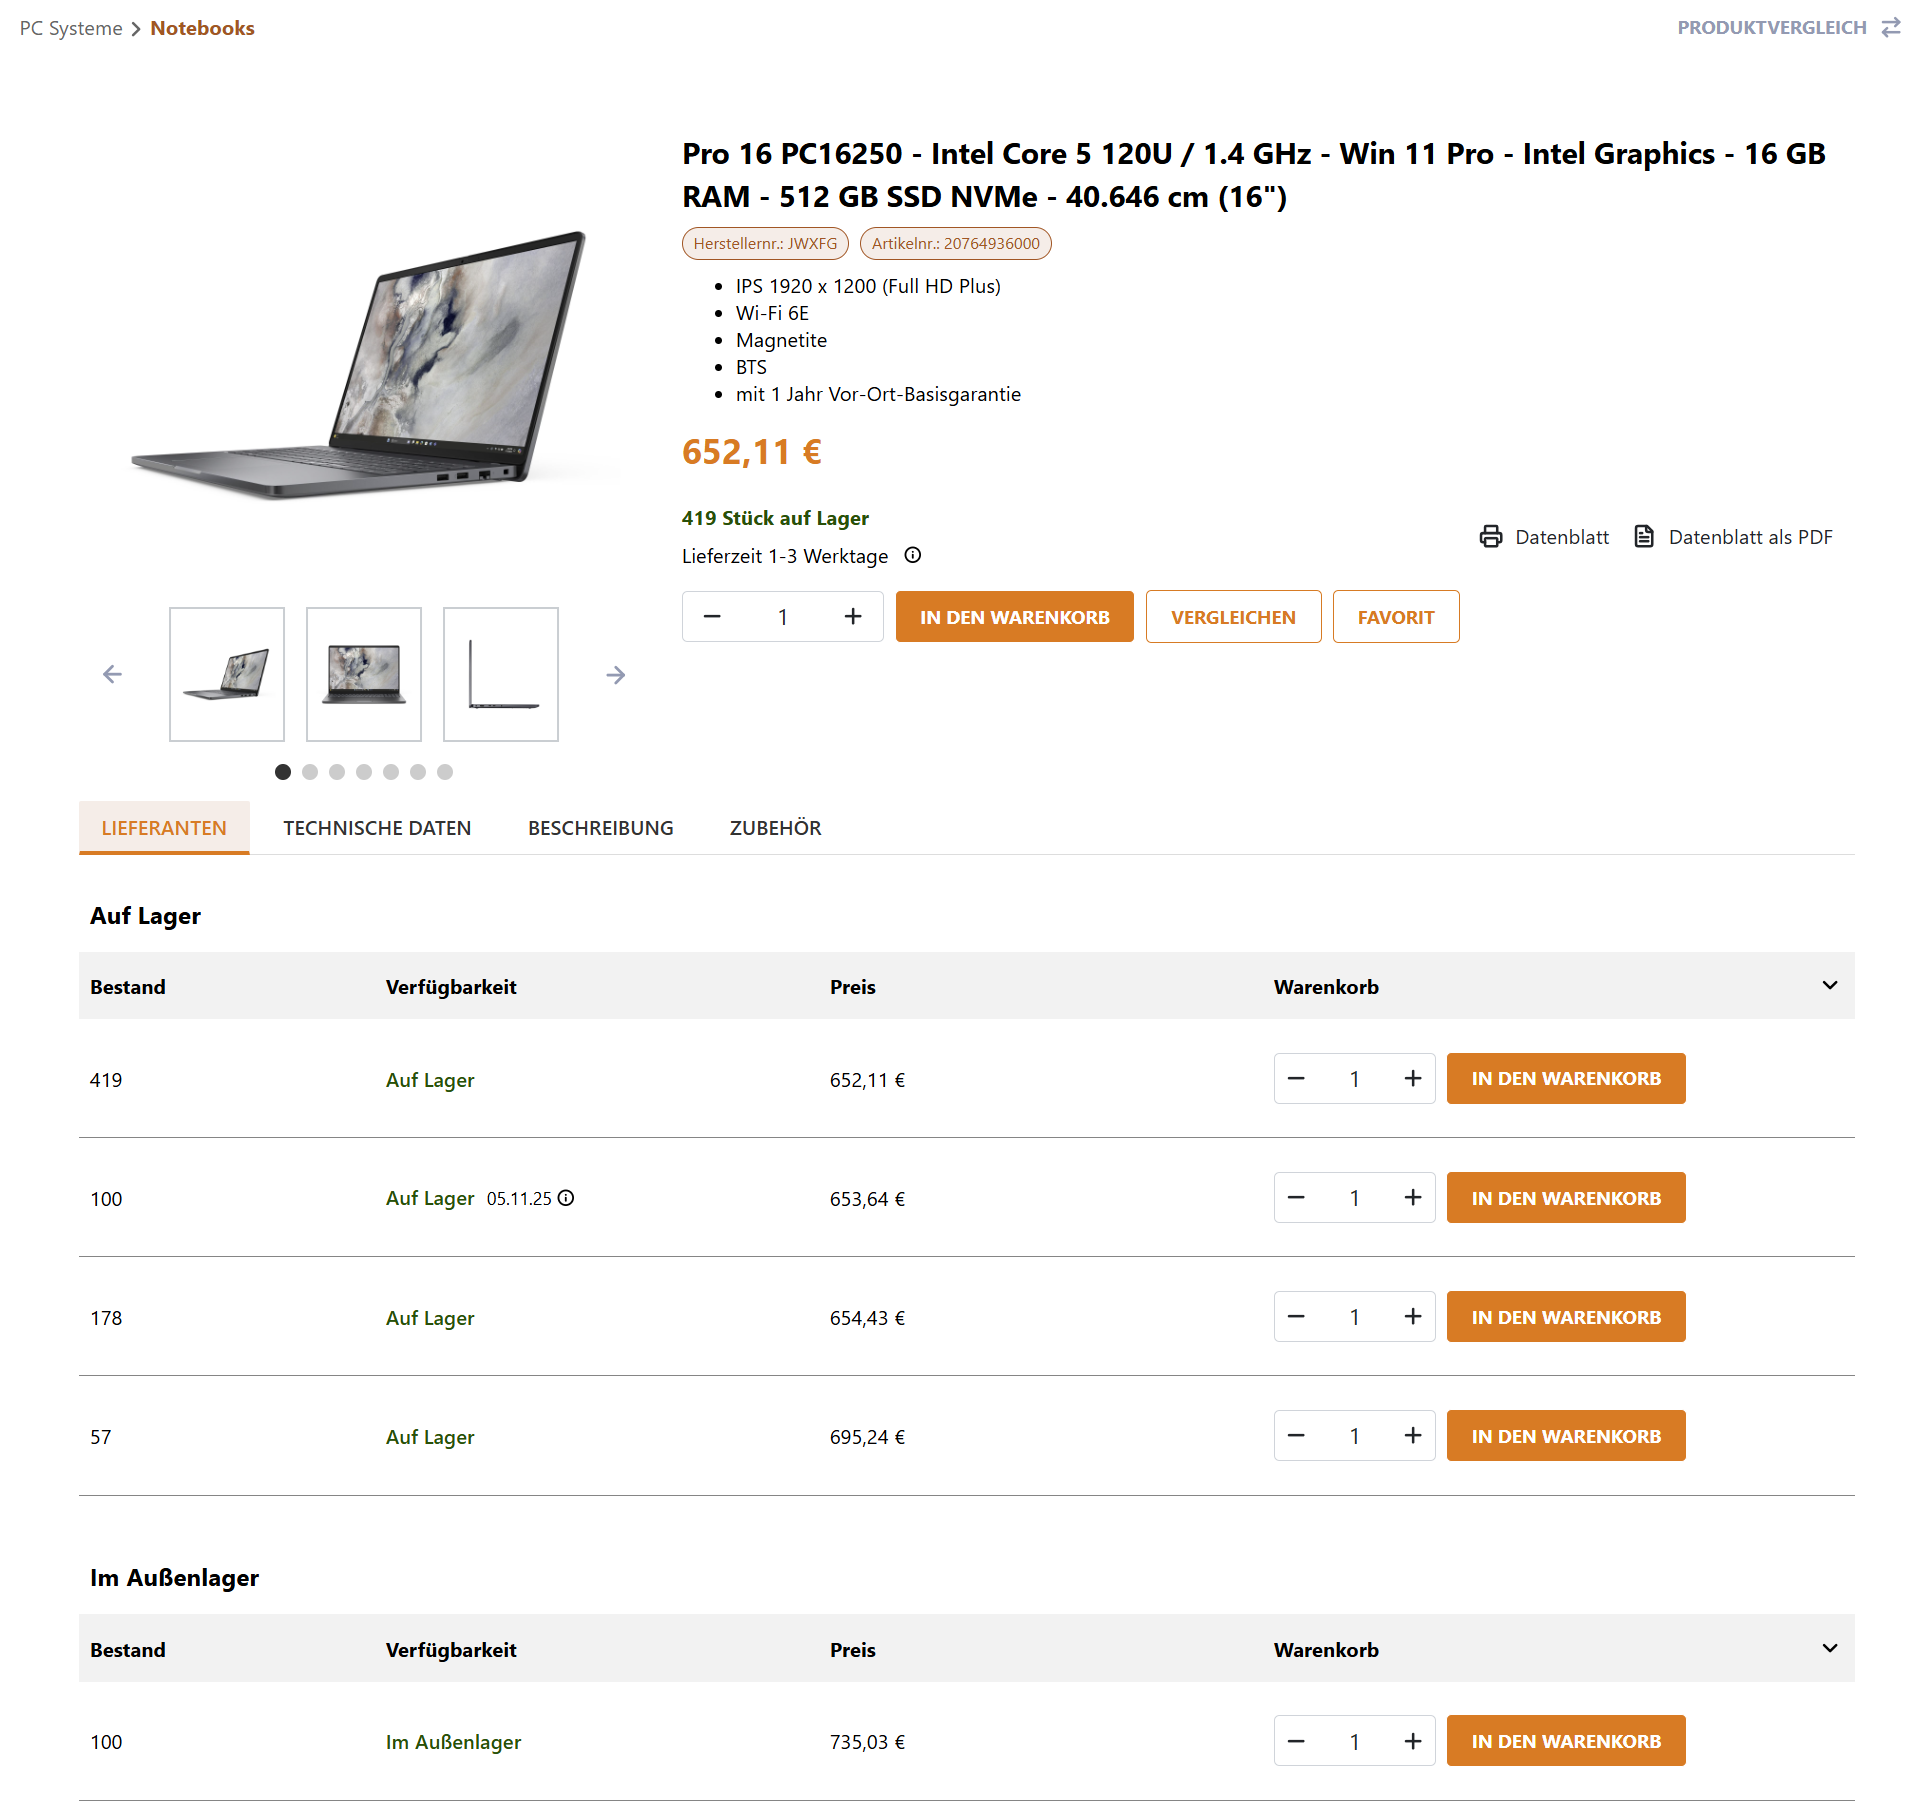Click the Lieferzeit info icon
This screenshot has width=1914, height=1810.
coord(912,555)
